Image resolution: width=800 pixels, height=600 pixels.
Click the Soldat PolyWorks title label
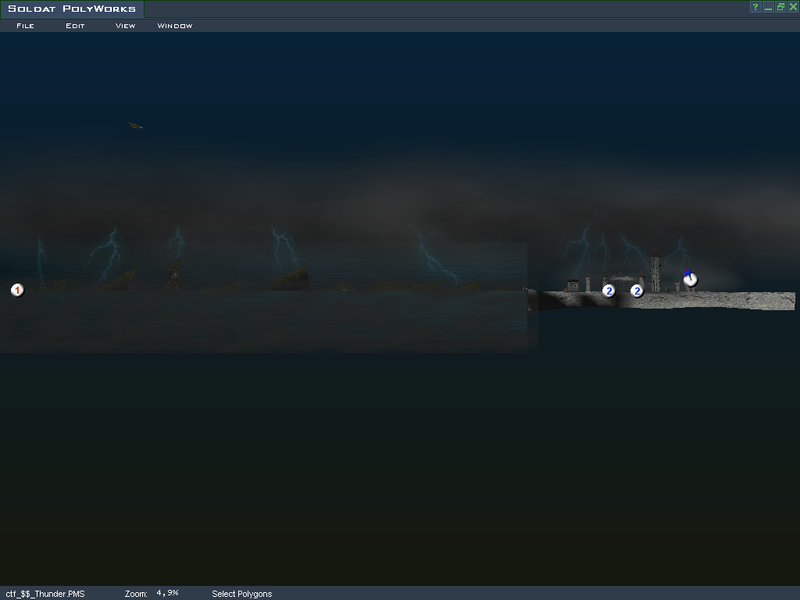(x=70, y=9)
